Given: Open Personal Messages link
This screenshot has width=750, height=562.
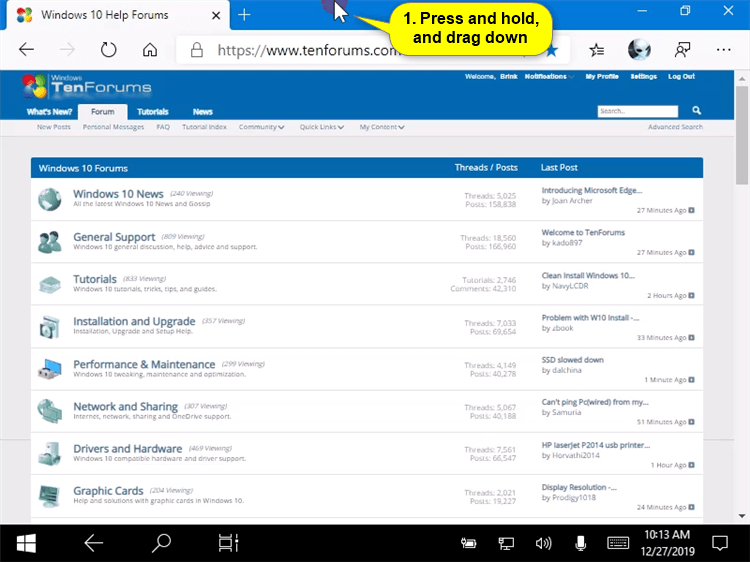Looking at the screenshot, I should pyautogui.click(x=113, y=127).
